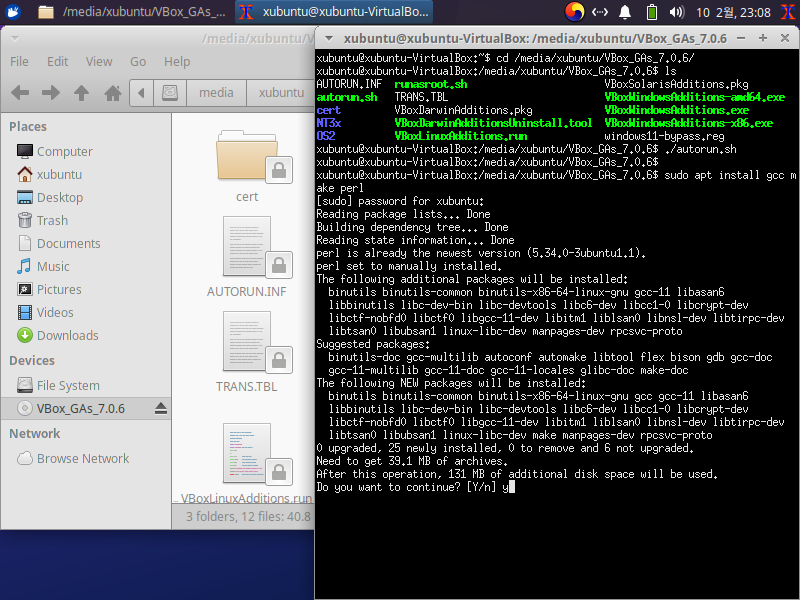Screen dimensions: 800x600
Task: Click the battery status tray icon
Action: point(652,12)
